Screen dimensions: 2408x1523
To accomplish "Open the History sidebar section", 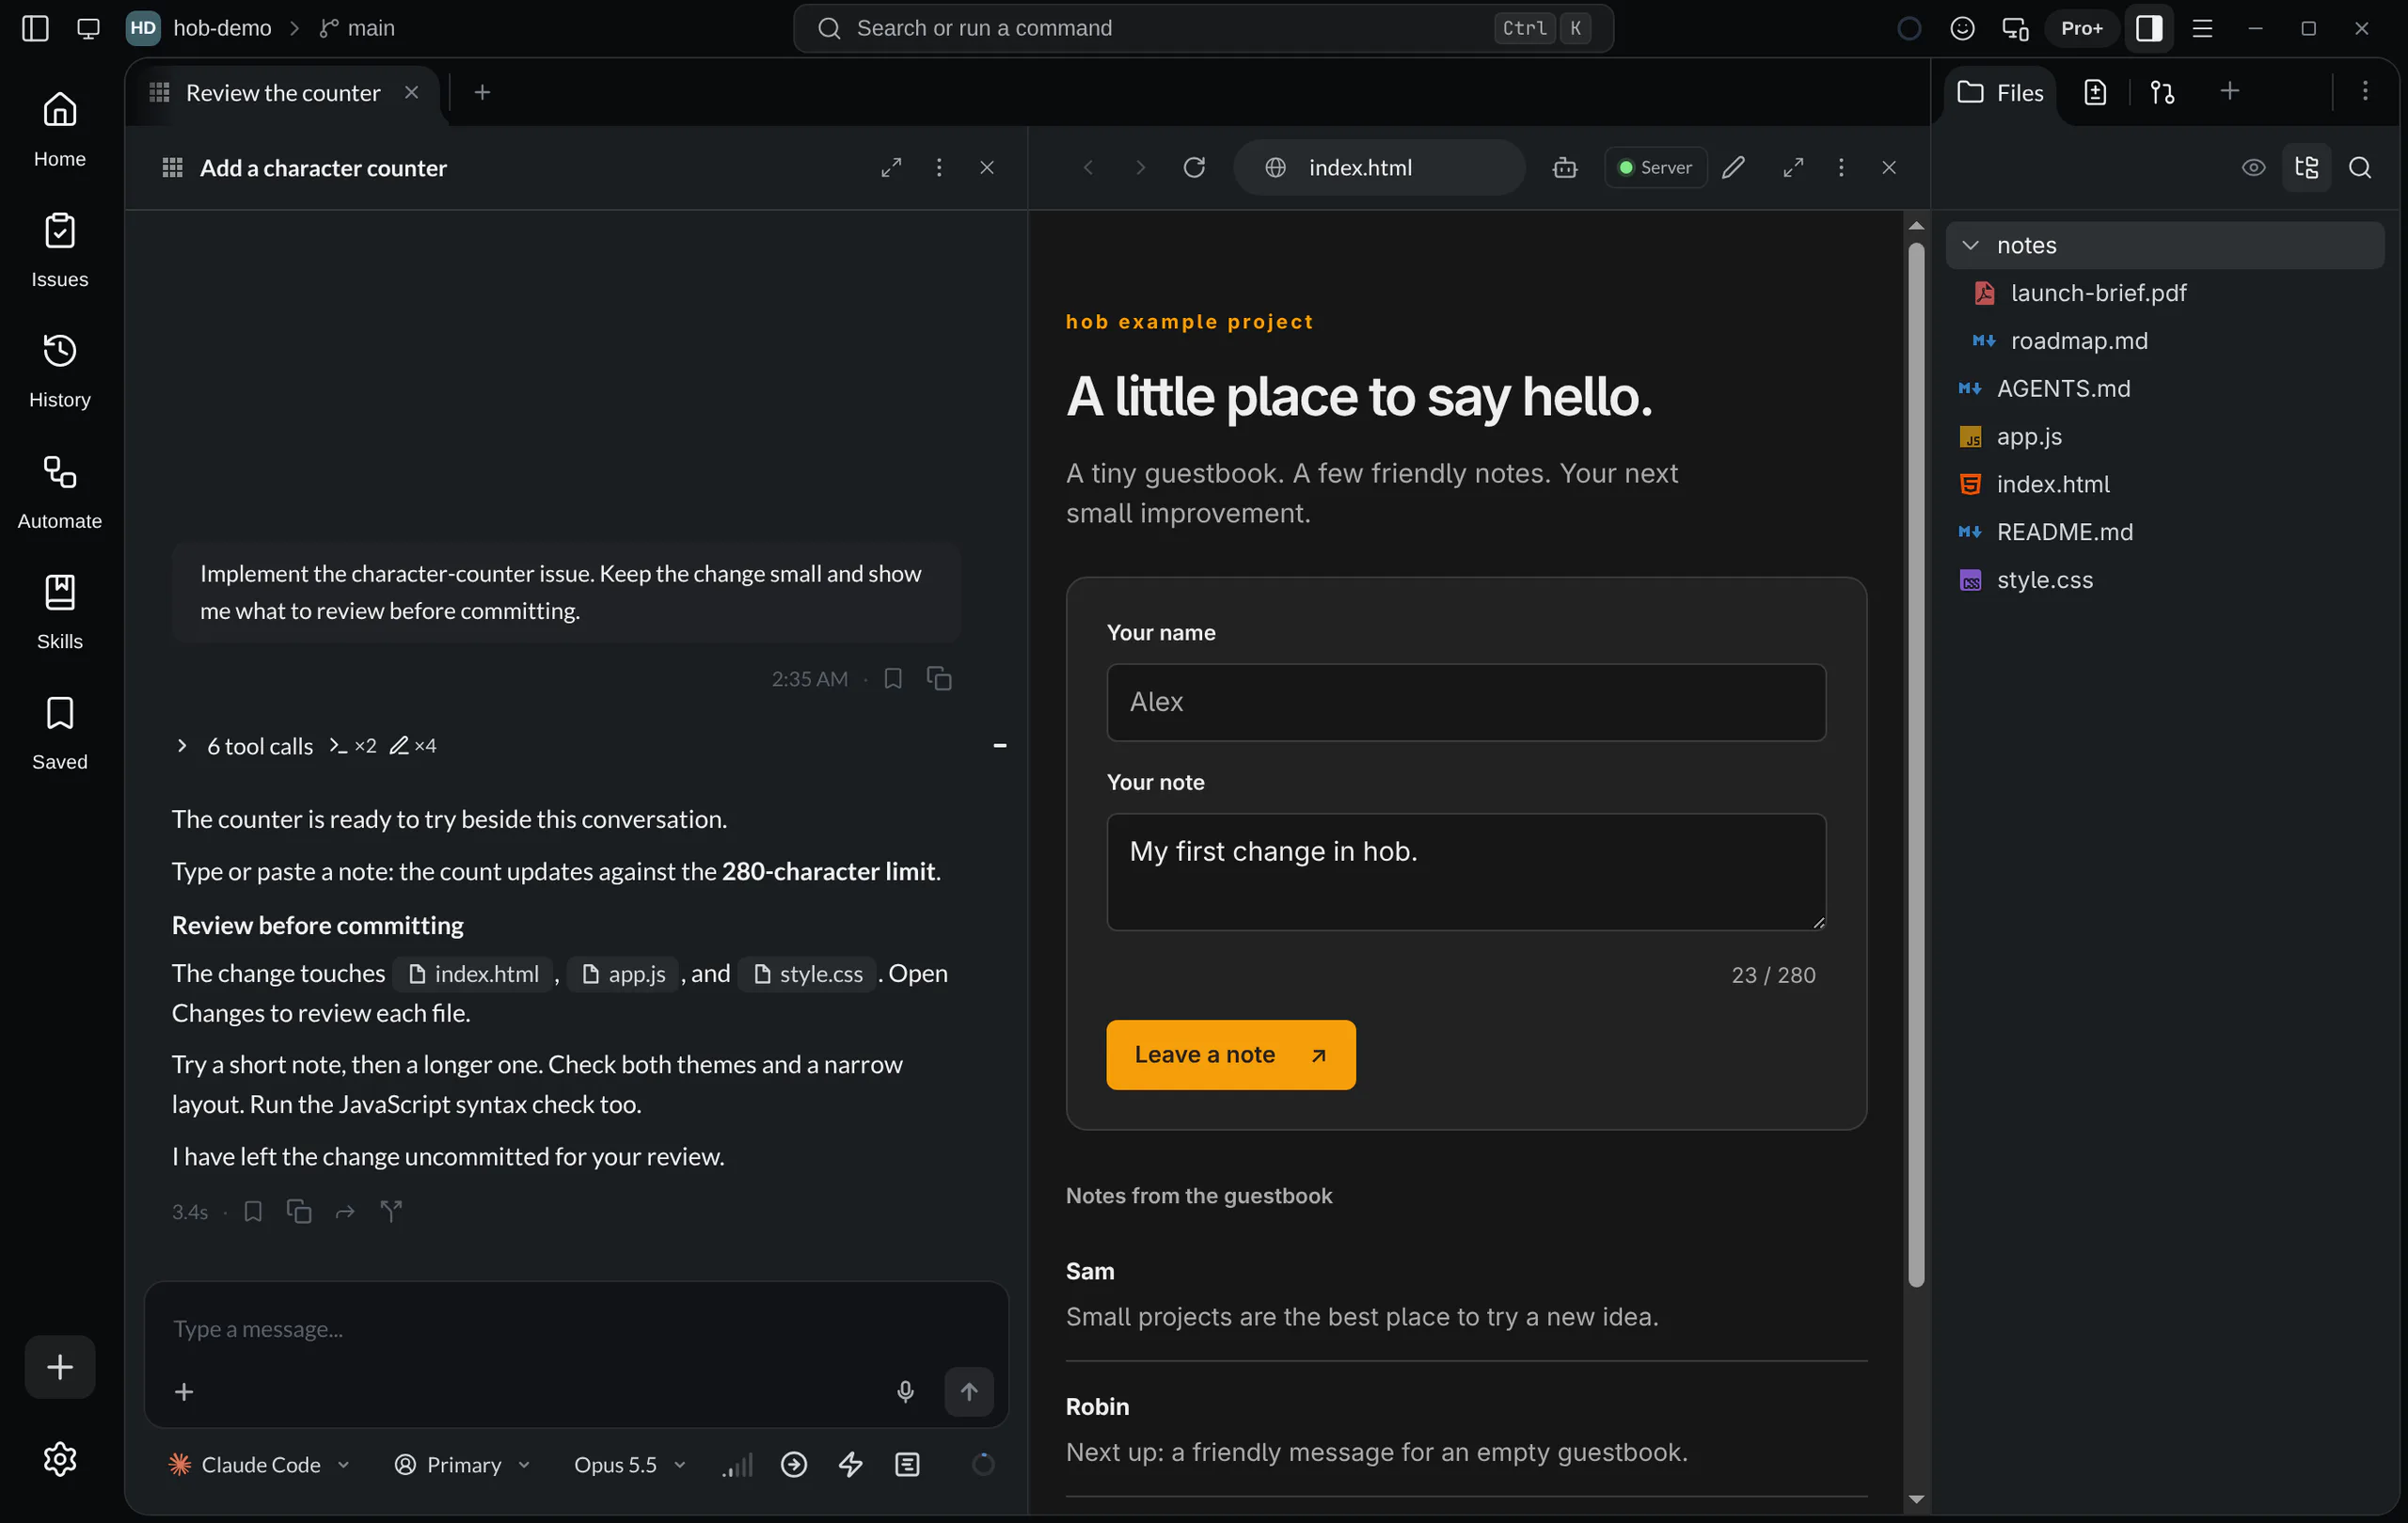I will (x=60, y=370).
